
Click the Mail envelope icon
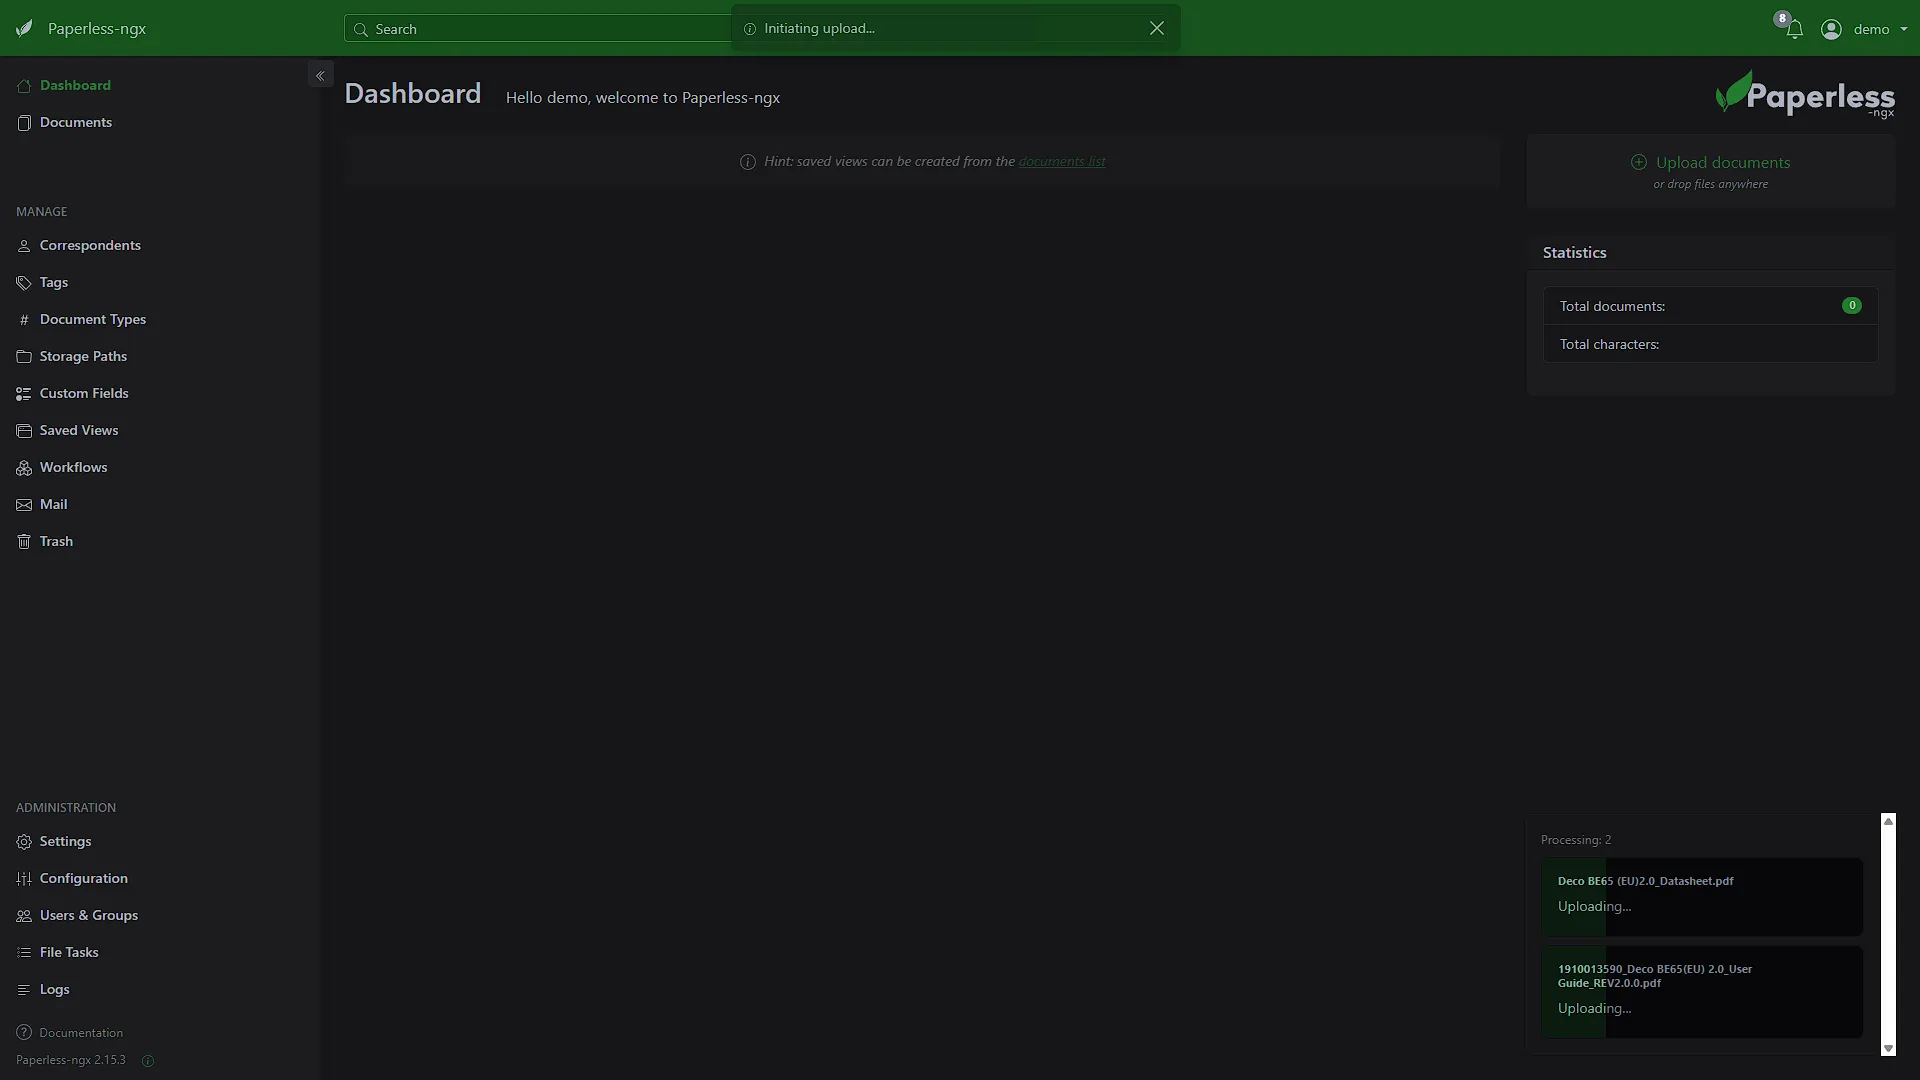(x=24, y=504)
